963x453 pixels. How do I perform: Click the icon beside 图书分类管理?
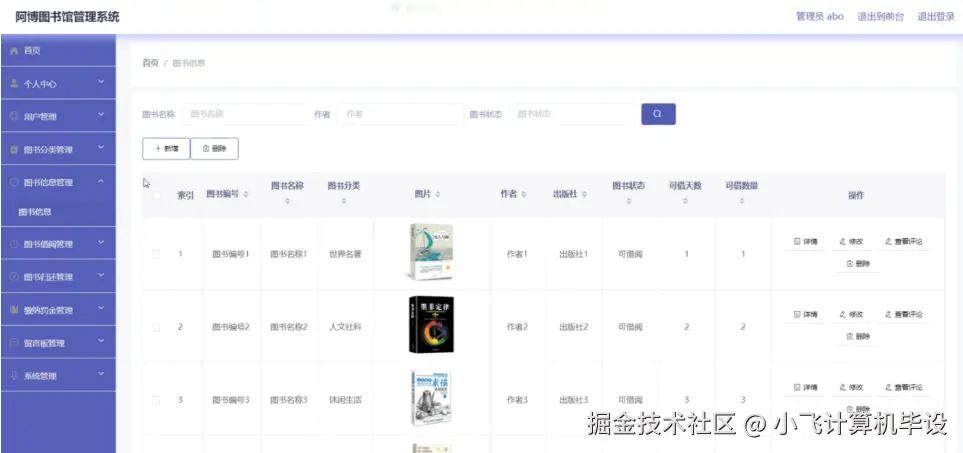(x=14, y=150)
